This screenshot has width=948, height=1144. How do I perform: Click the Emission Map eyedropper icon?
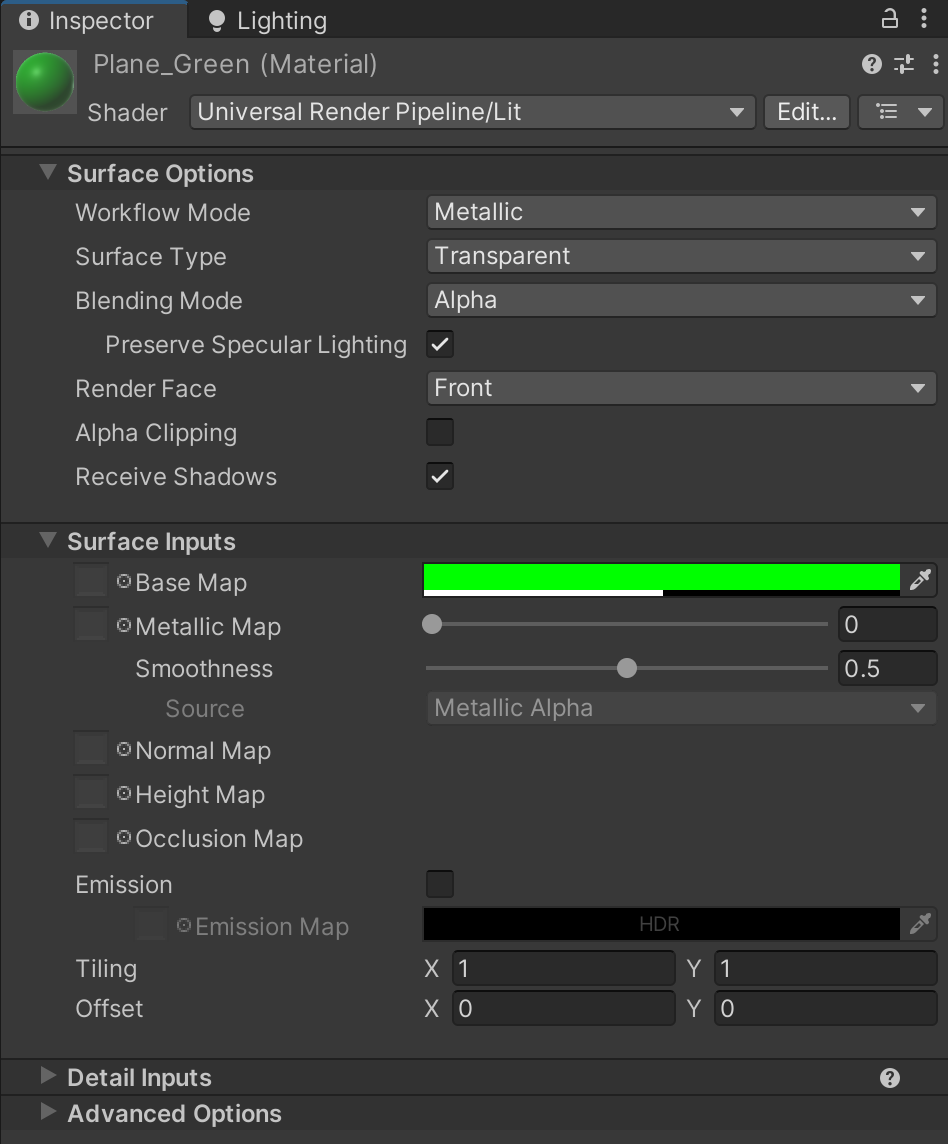click(x=920, y=924)
